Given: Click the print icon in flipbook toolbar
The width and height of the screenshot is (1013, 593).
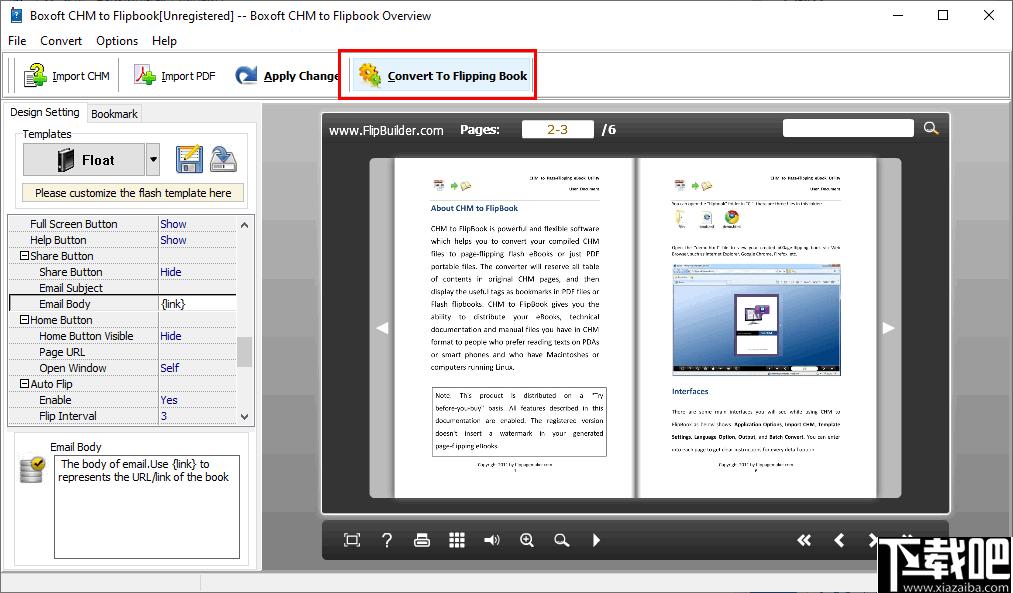Looking at the screenshot, I should pyautogui.click(x=422, y=540).
